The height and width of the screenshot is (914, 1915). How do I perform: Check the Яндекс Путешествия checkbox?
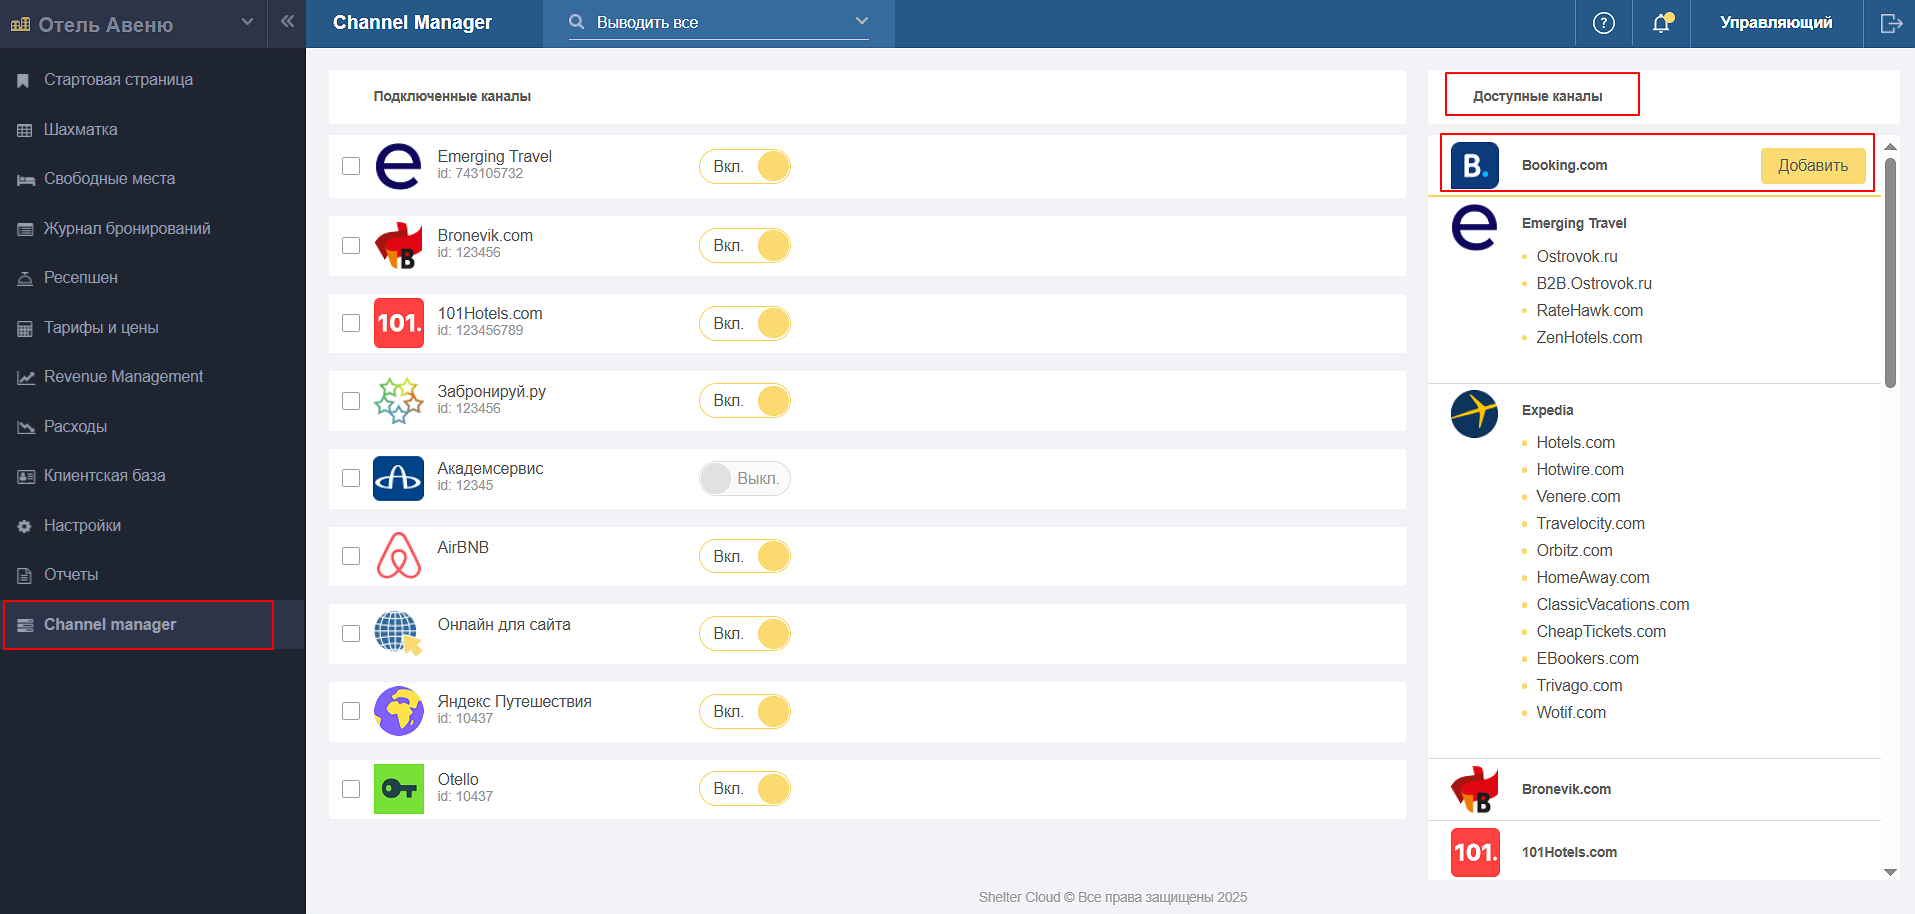351,711
